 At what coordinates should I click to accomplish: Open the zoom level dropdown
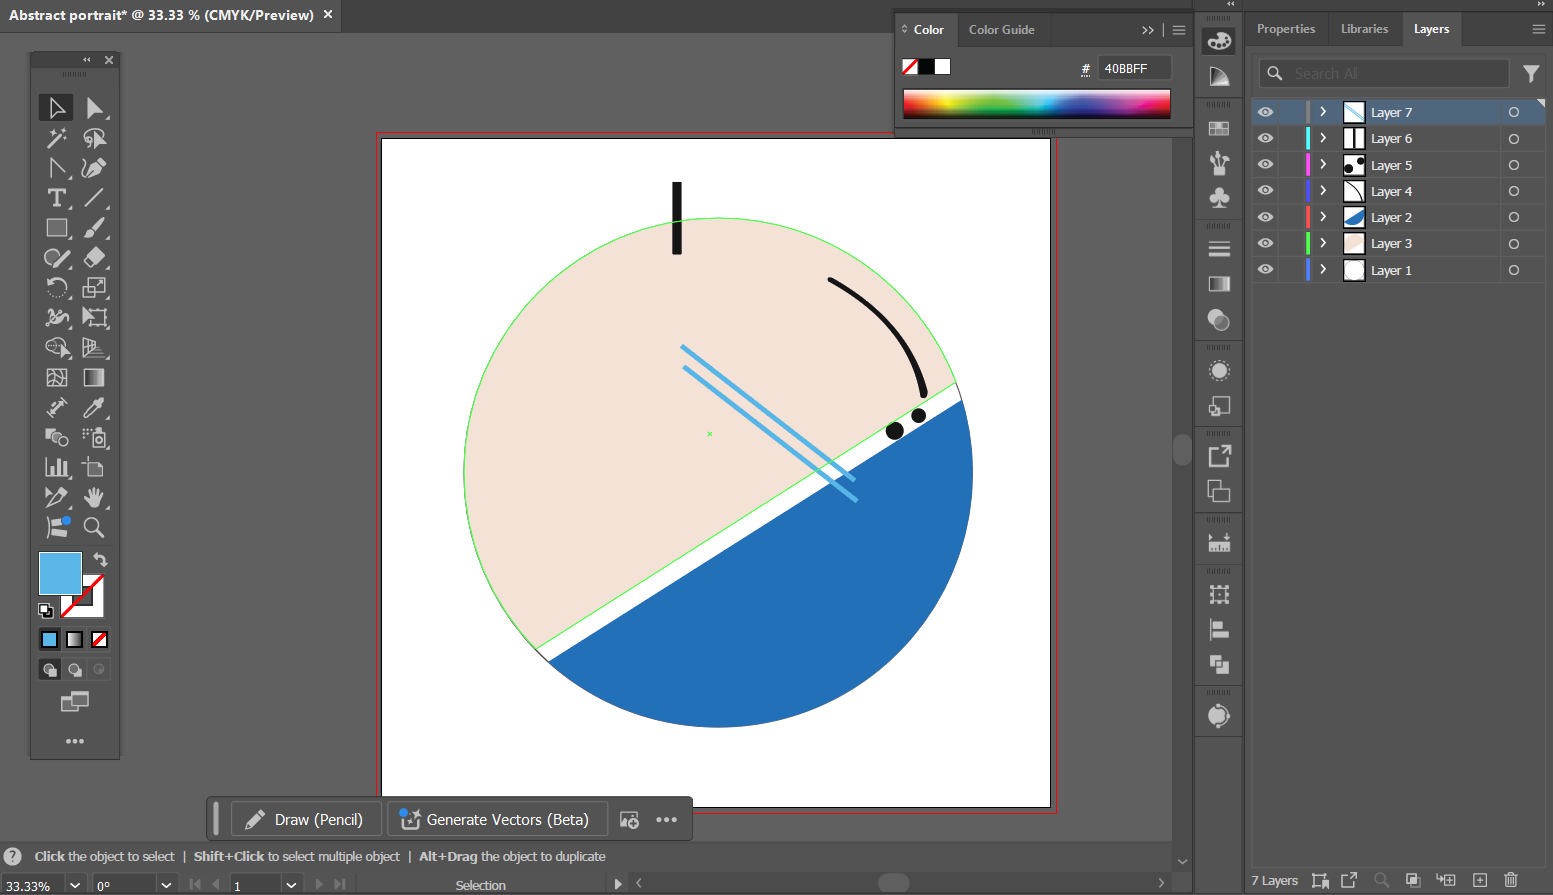click(75, 885)
